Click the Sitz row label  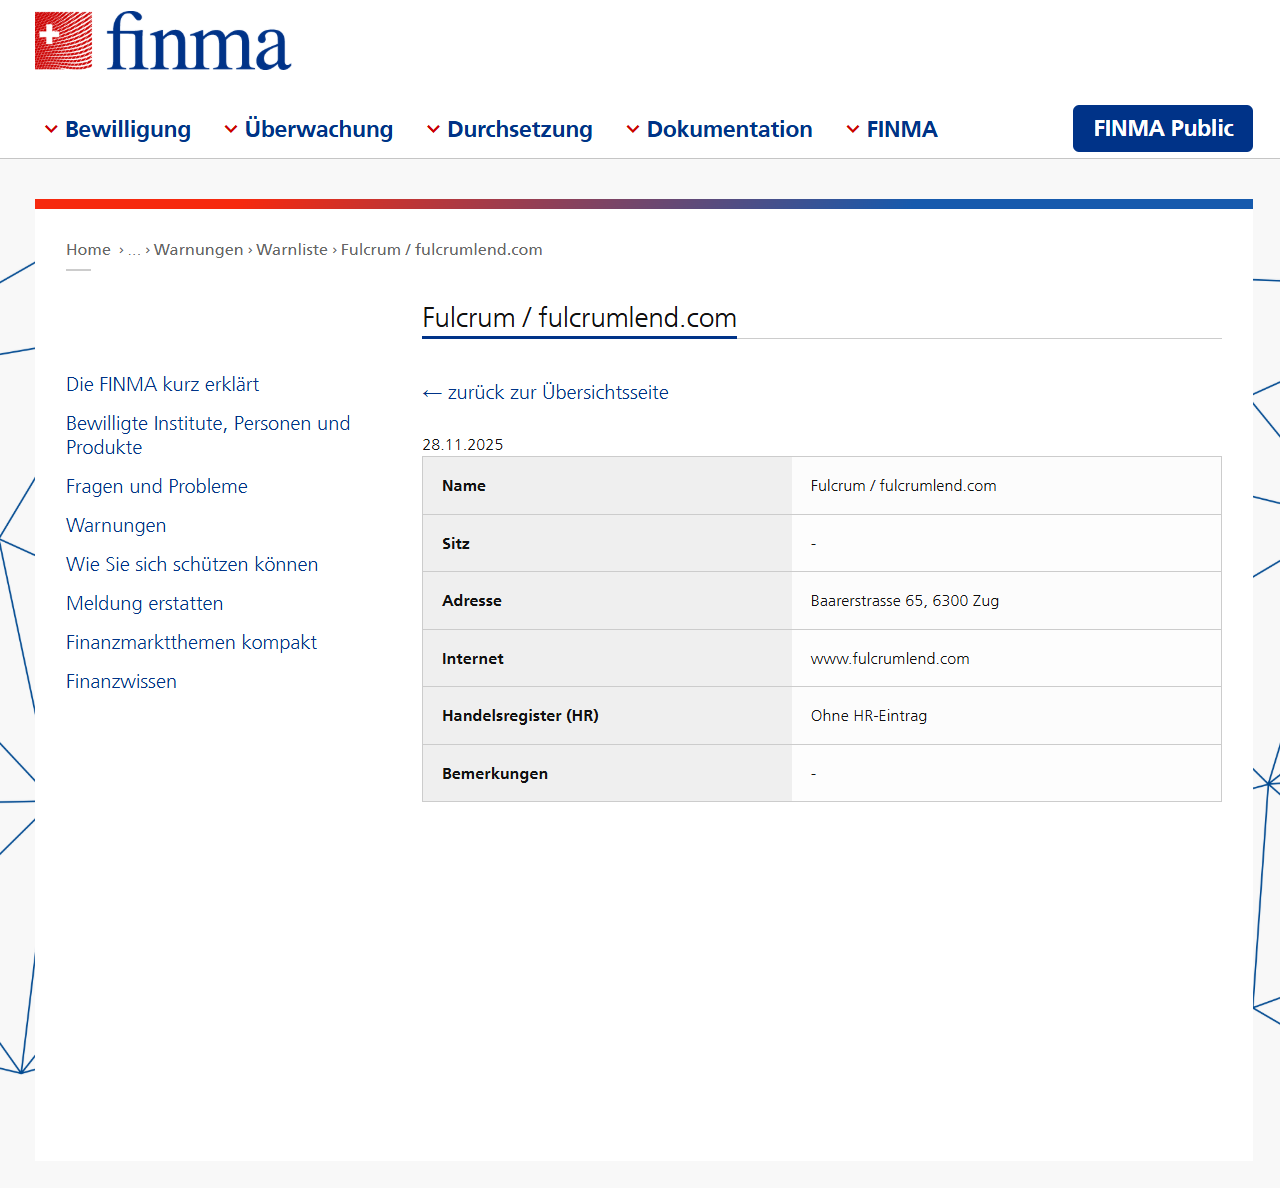(x=456, y=544)
